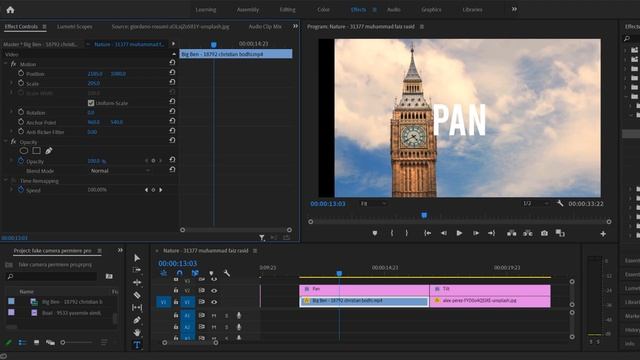Click Comparison View button
640x360 pixels.
[x=560, y=233]
